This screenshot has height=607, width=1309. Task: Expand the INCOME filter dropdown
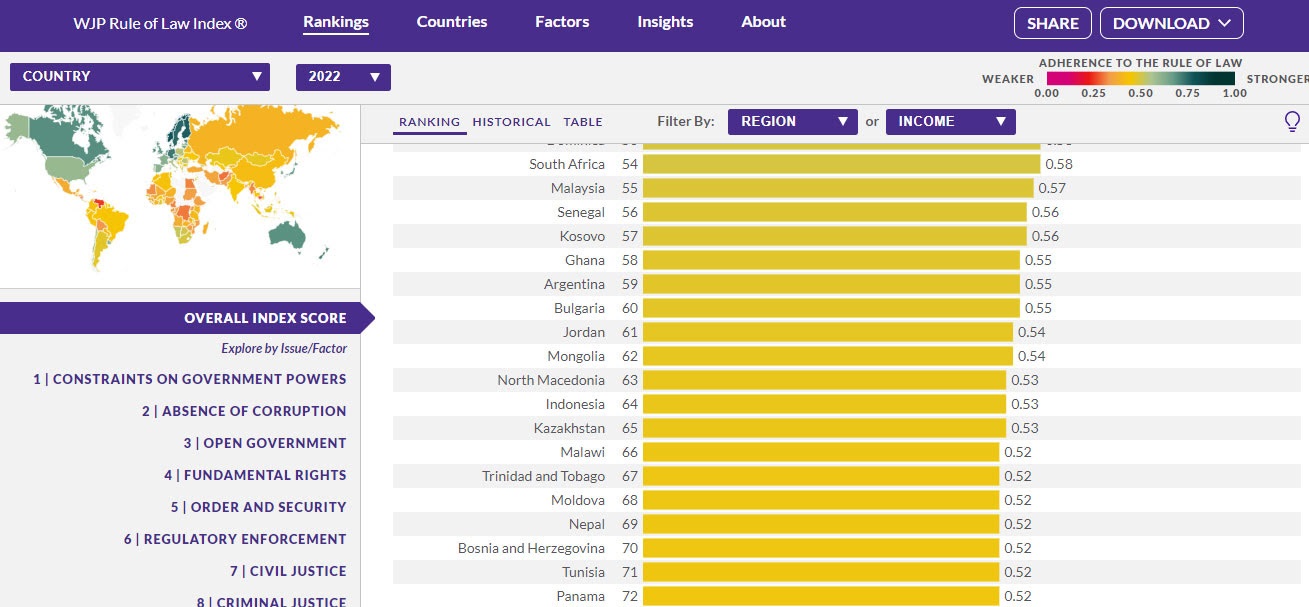tap(950, 122)
